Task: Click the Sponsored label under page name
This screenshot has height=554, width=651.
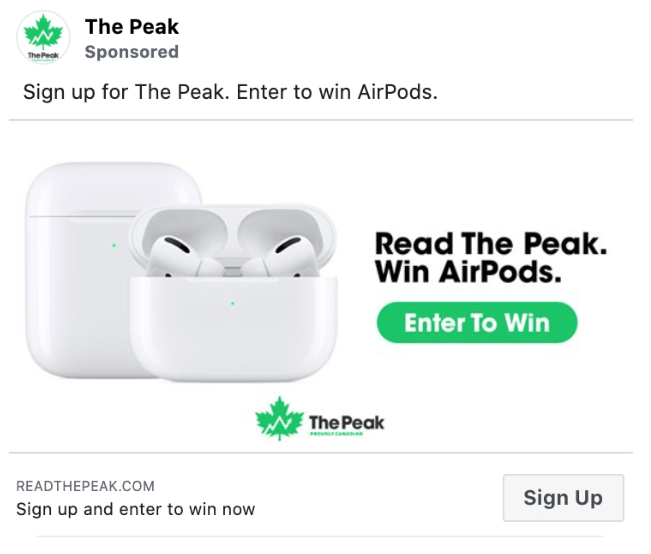Action: click(x=132, y=52)
